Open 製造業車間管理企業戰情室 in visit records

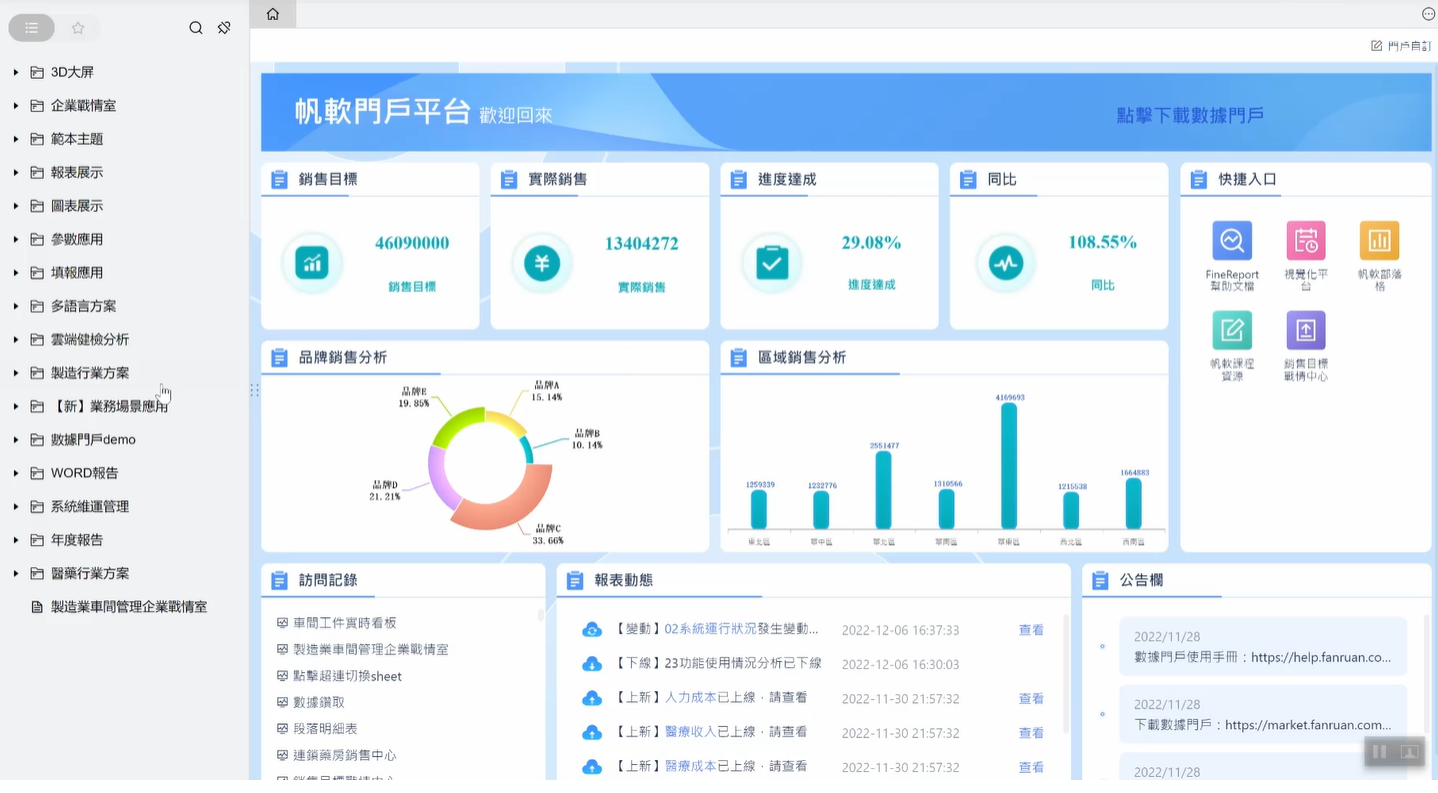click(370, 649)
